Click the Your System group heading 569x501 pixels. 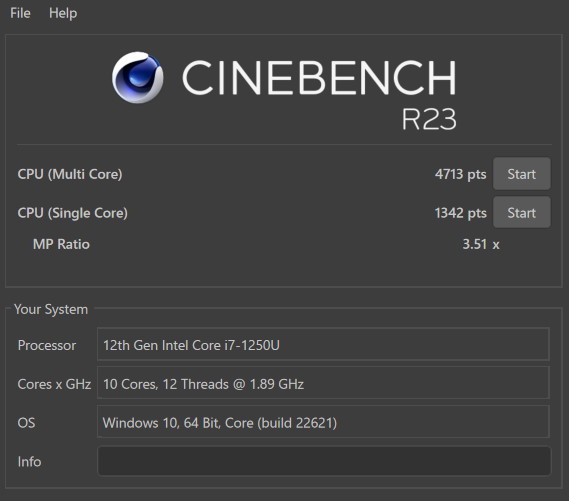point(51,309)
